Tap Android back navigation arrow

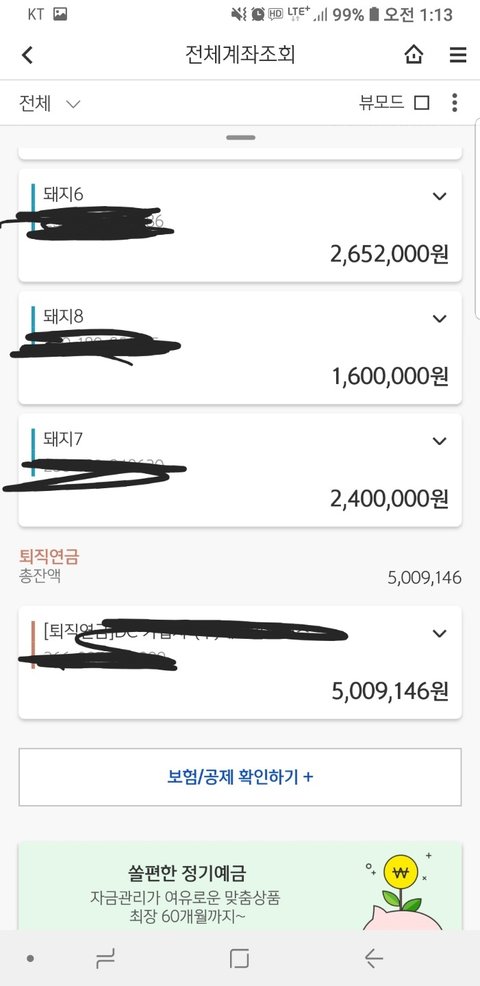tap(373, 958)
